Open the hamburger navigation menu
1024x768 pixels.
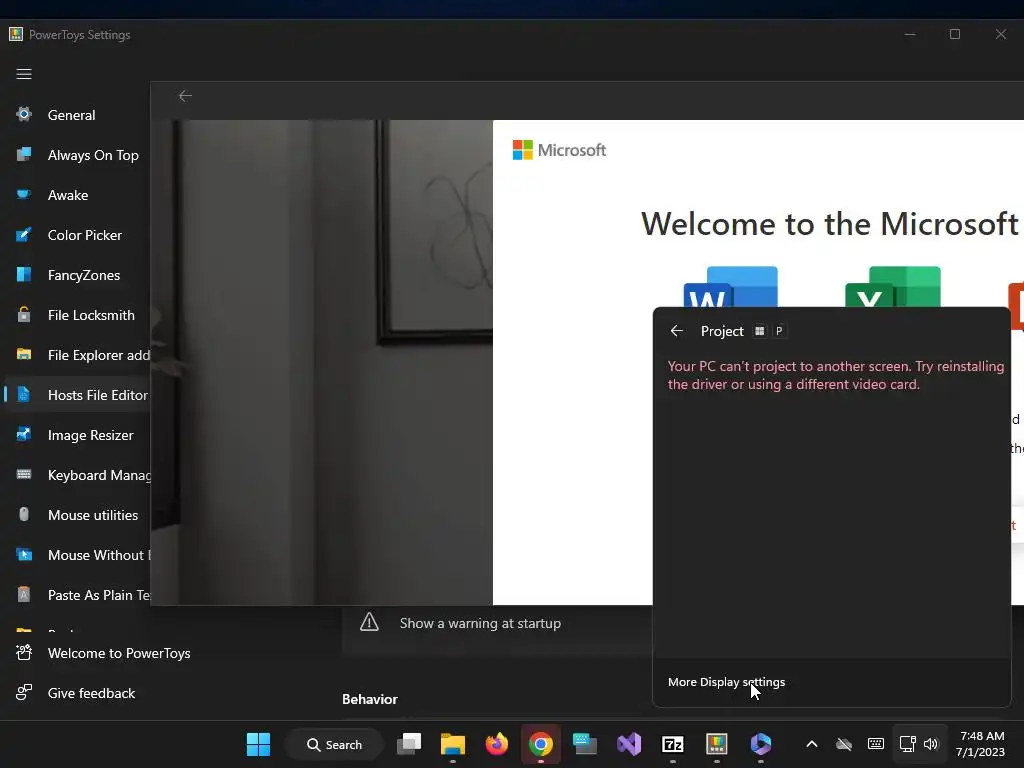pos(24,74)
